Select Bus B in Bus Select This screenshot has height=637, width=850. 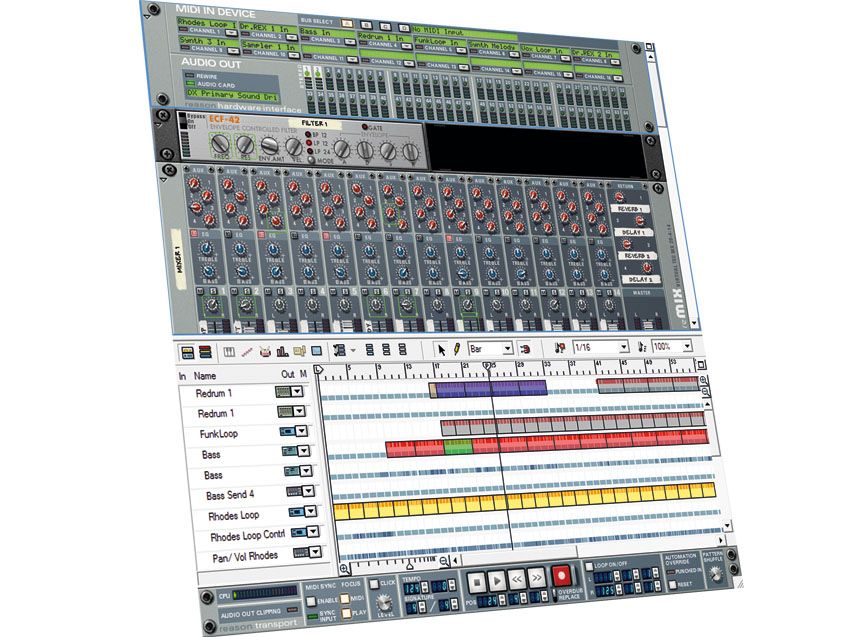coord(366,25)
